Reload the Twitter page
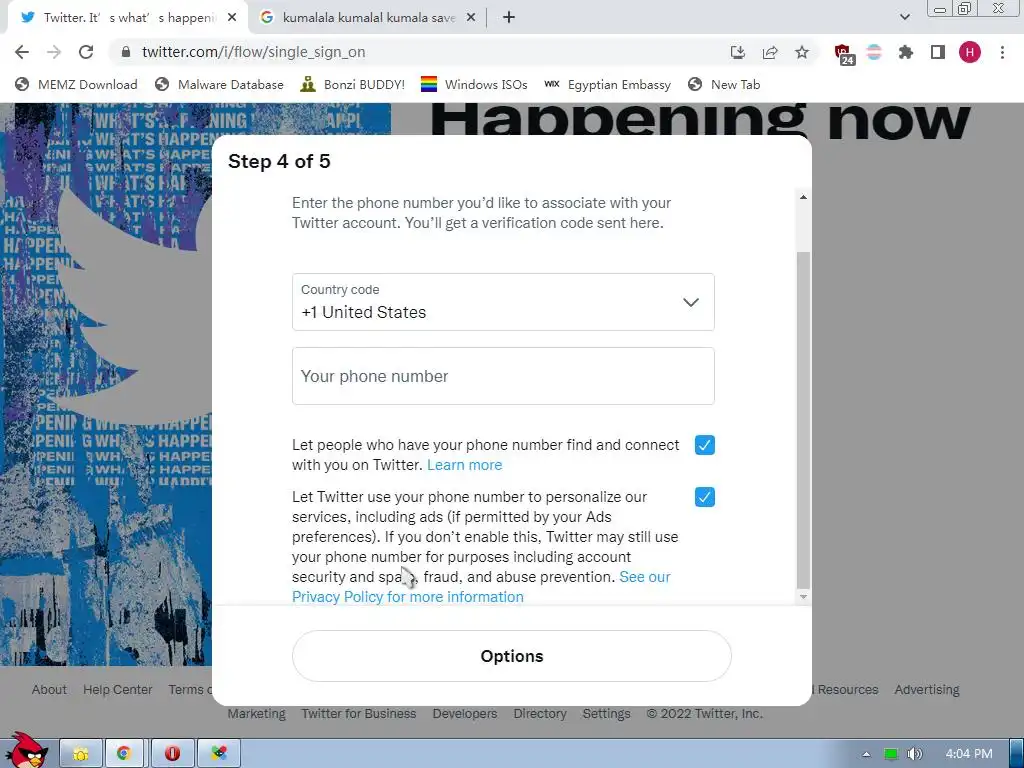The width and height of the screenshot is (1024, 768). pyautogui.click(x=86, y=52)
